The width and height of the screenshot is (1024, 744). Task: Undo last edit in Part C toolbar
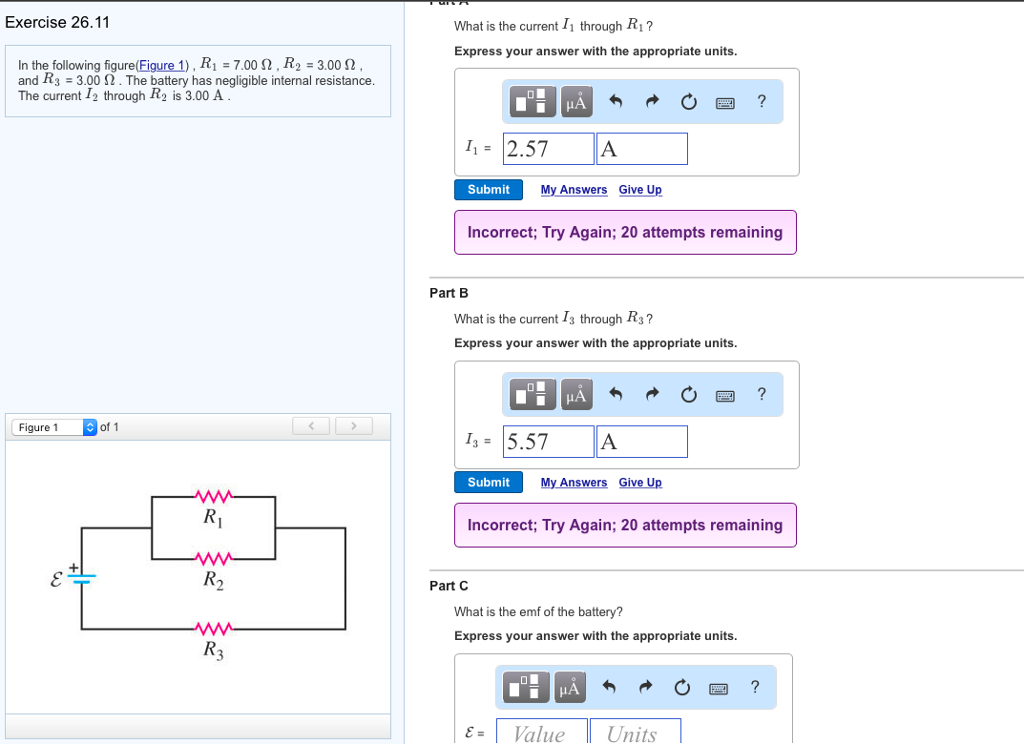(x=609, y=687)
